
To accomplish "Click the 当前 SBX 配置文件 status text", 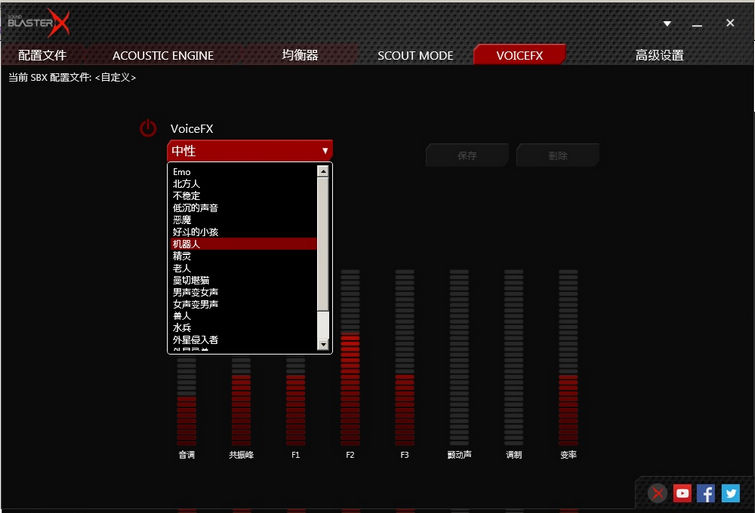I will pyautogui.click(x=72, y=77).
